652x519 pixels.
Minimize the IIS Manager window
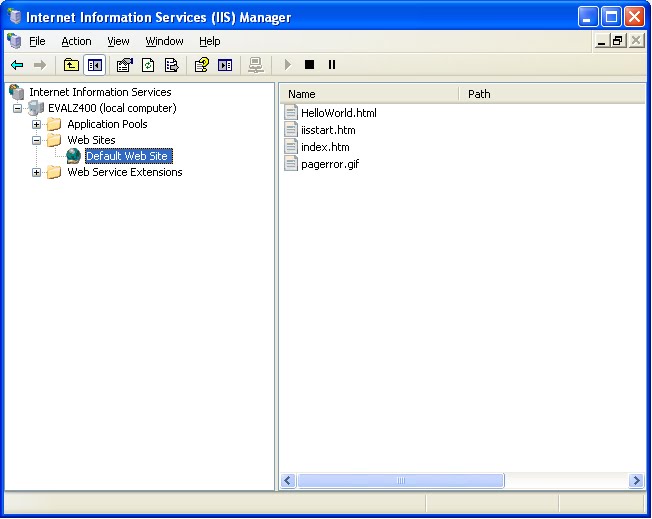tap(588, 17)
